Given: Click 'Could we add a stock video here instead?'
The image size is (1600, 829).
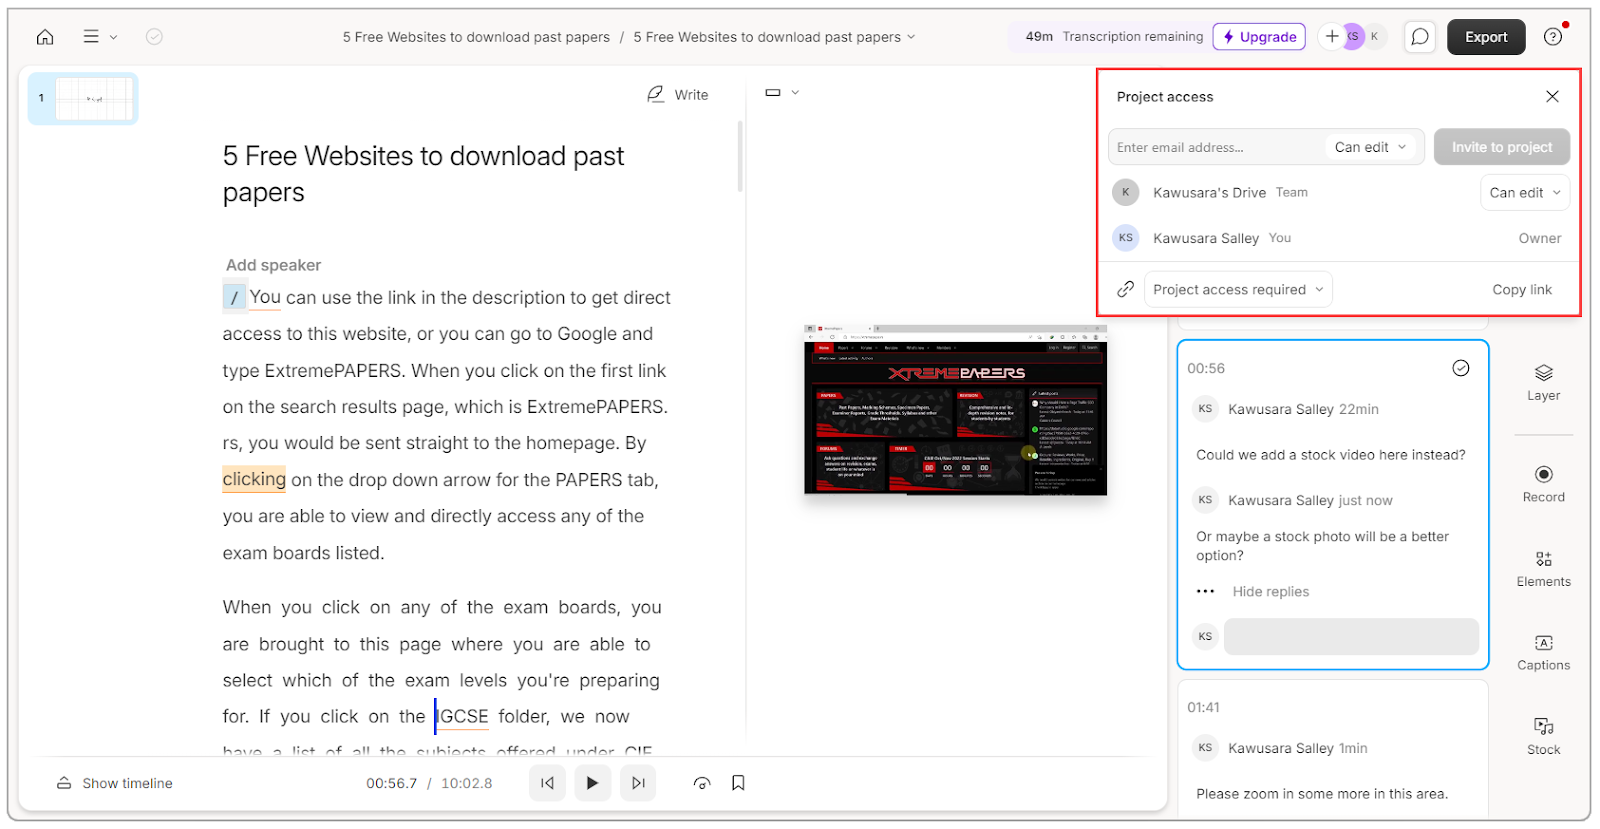Looking at the screenshot, I should pyautogui.click(x=1330, y=454).
